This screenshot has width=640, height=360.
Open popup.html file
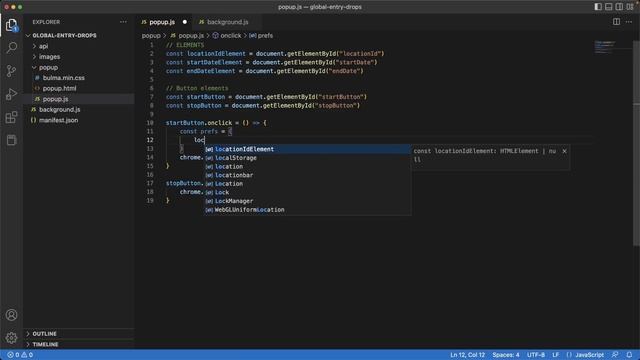tap(60, 88)
